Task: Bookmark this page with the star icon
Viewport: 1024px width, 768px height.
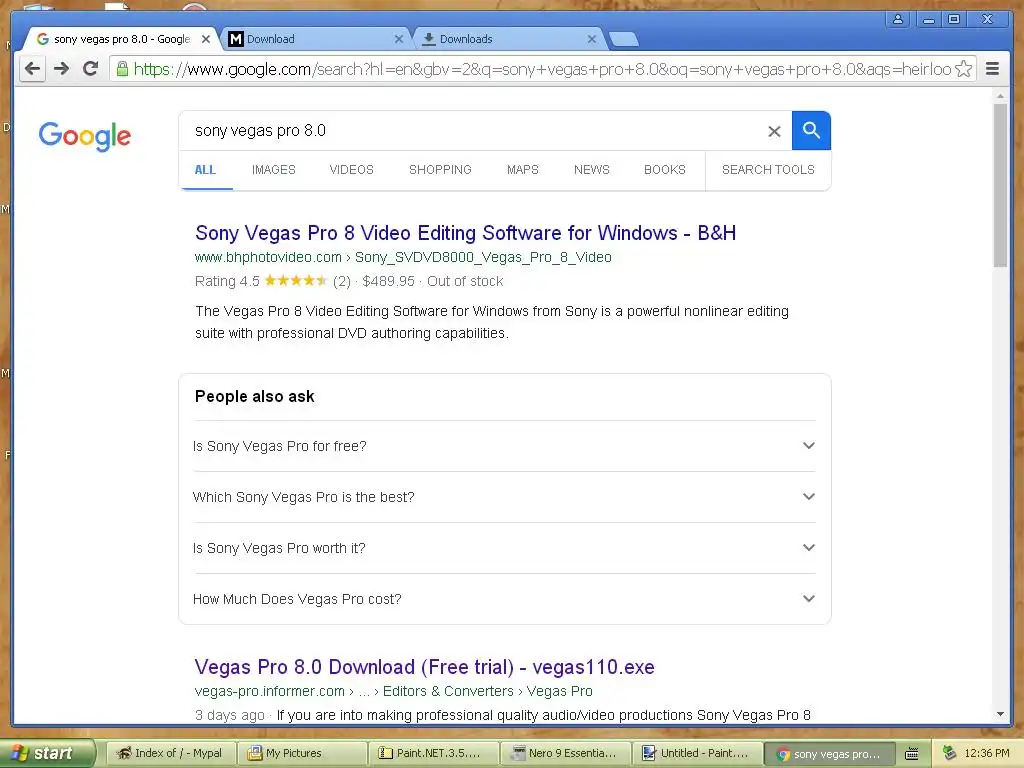Action: click(963, 69)
